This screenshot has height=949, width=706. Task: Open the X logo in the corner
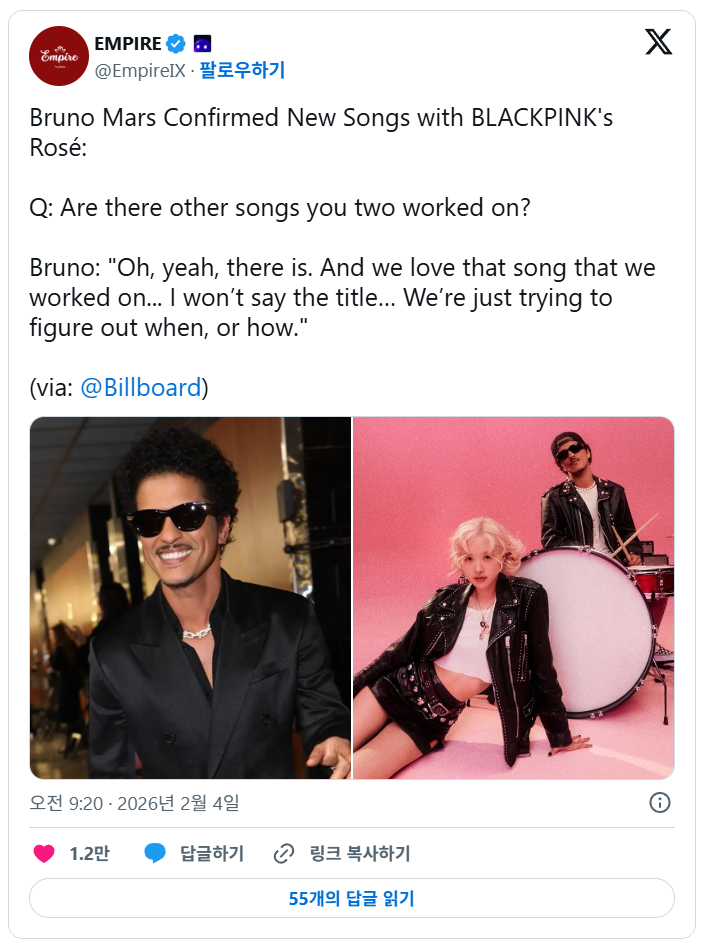(x=658, y=42)
